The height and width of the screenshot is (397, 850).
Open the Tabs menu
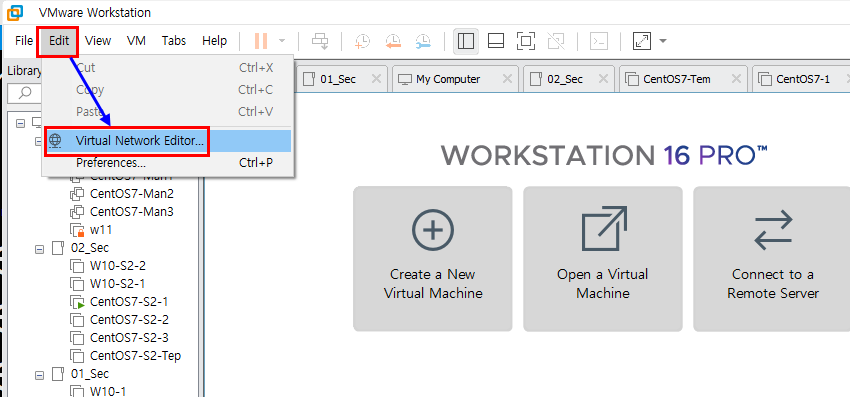click(173, 41)
